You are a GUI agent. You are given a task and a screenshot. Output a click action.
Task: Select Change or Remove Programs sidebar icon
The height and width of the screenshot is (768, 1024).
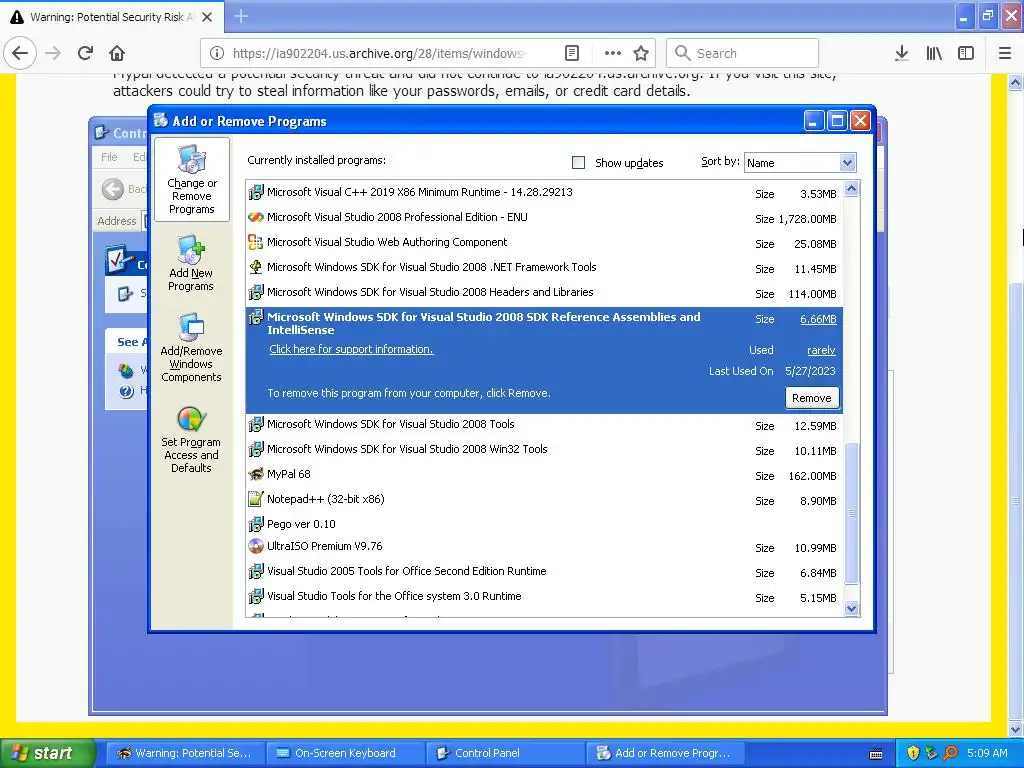coord(192,180)
